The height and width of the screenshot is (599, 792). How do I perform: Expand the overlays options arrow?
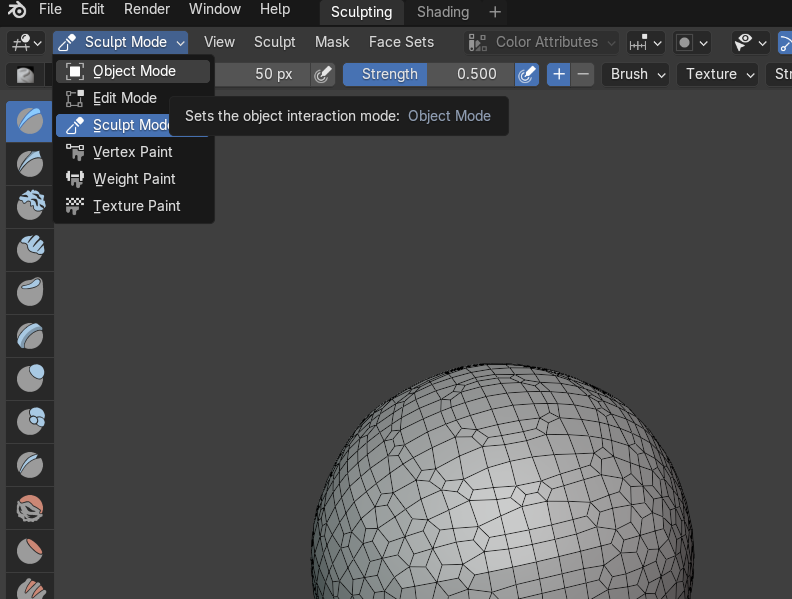pos(704,43)
